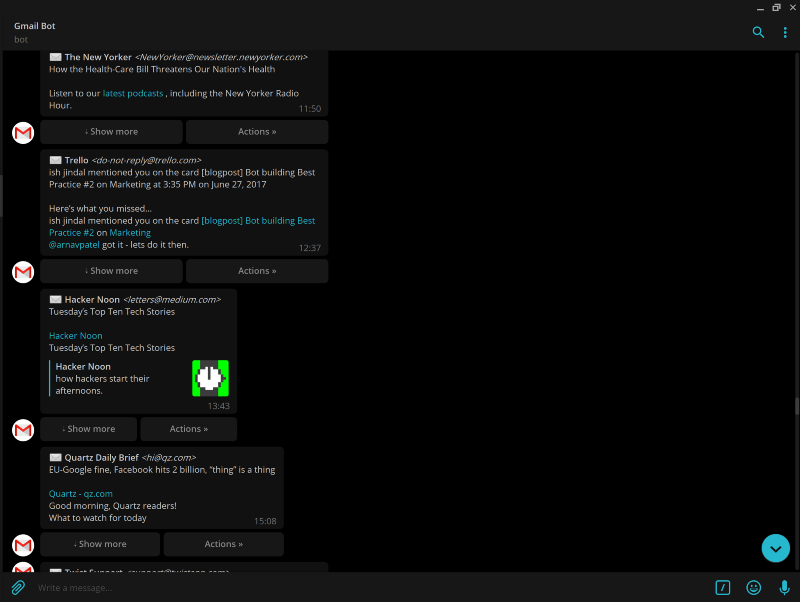The width and height of the screenshot is (800, 602).
Task: Click the Quartz sender address hi@qz.com
Action: 169,458
